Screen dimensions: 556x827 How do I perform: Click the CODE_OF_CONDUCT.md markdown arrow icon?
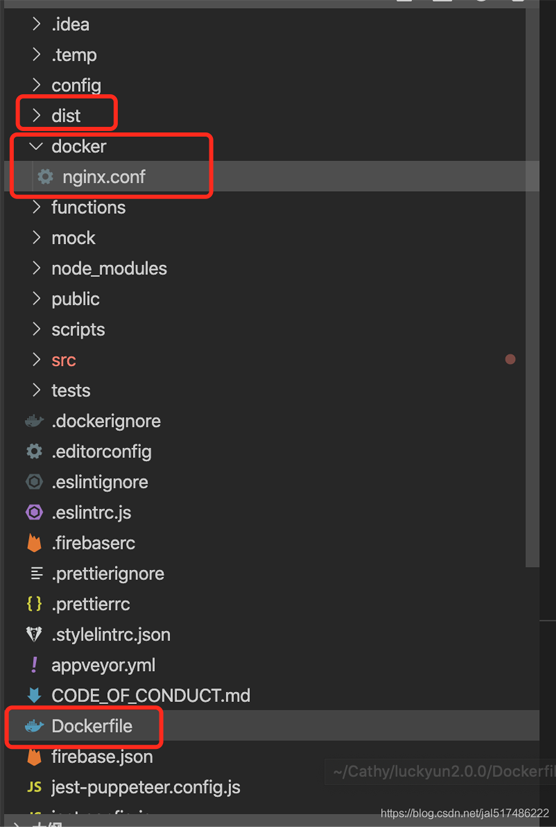[x=34, y=695]
